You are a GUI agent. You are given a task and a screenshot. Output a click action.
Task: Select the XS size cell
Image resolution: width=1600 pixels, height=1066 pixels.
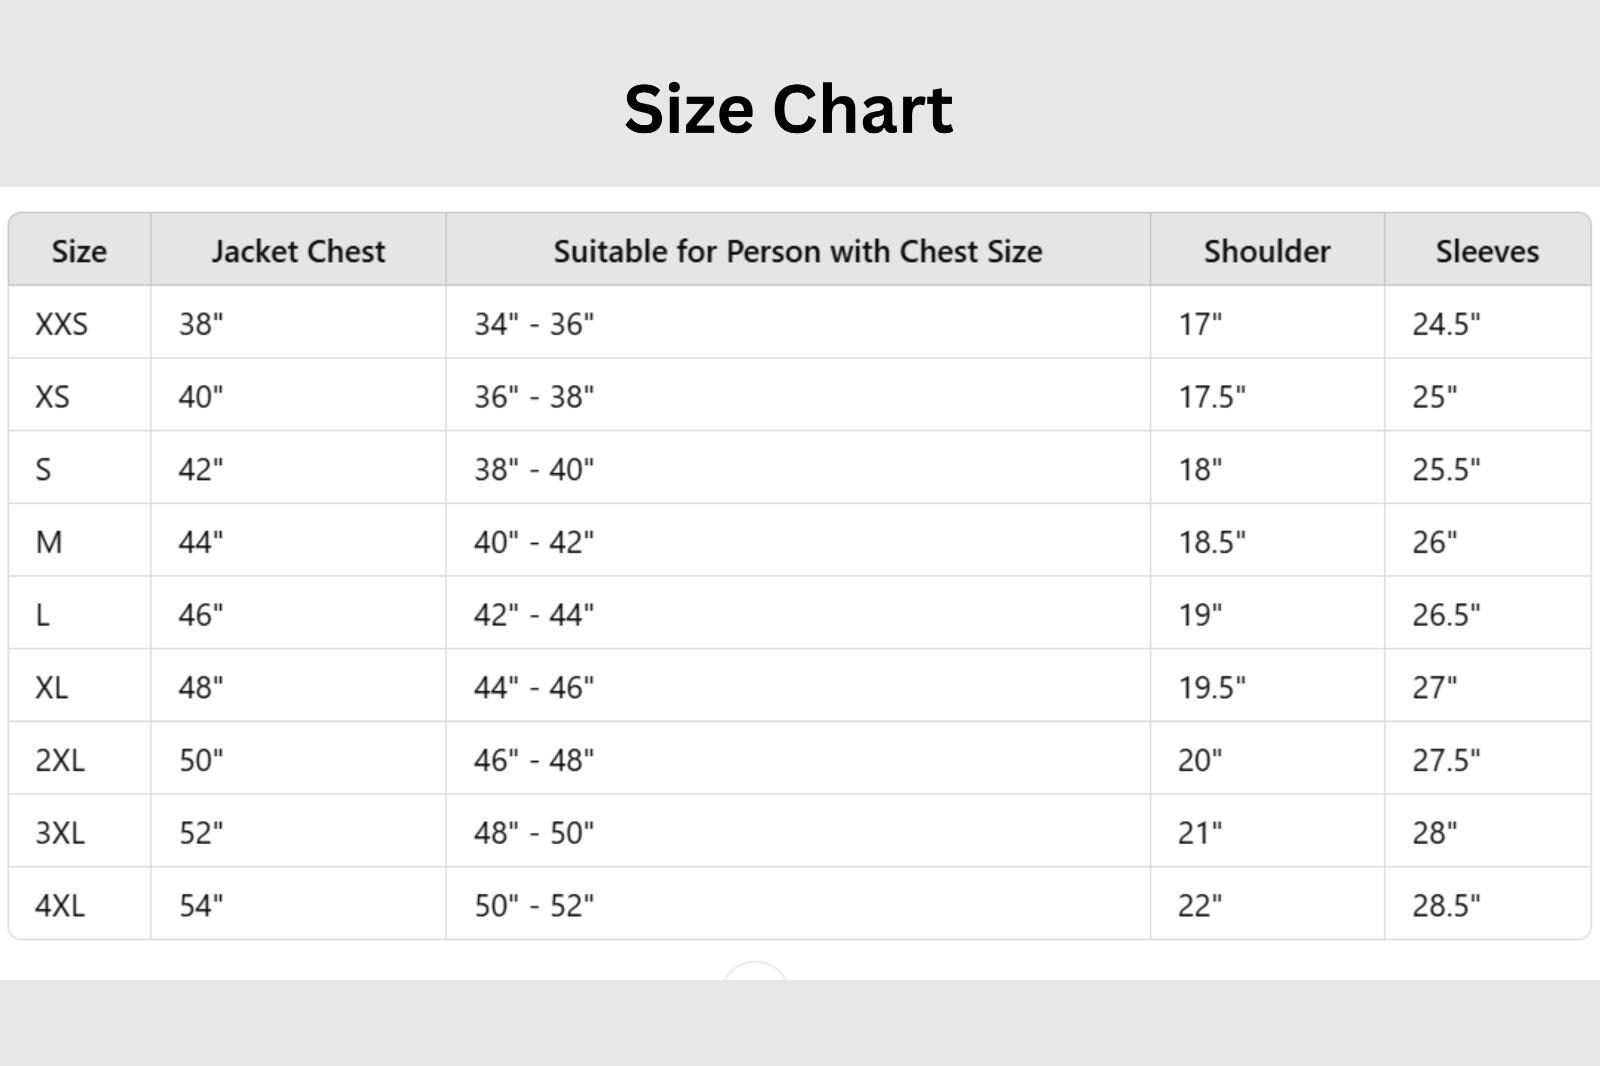[x=53, y=397]
